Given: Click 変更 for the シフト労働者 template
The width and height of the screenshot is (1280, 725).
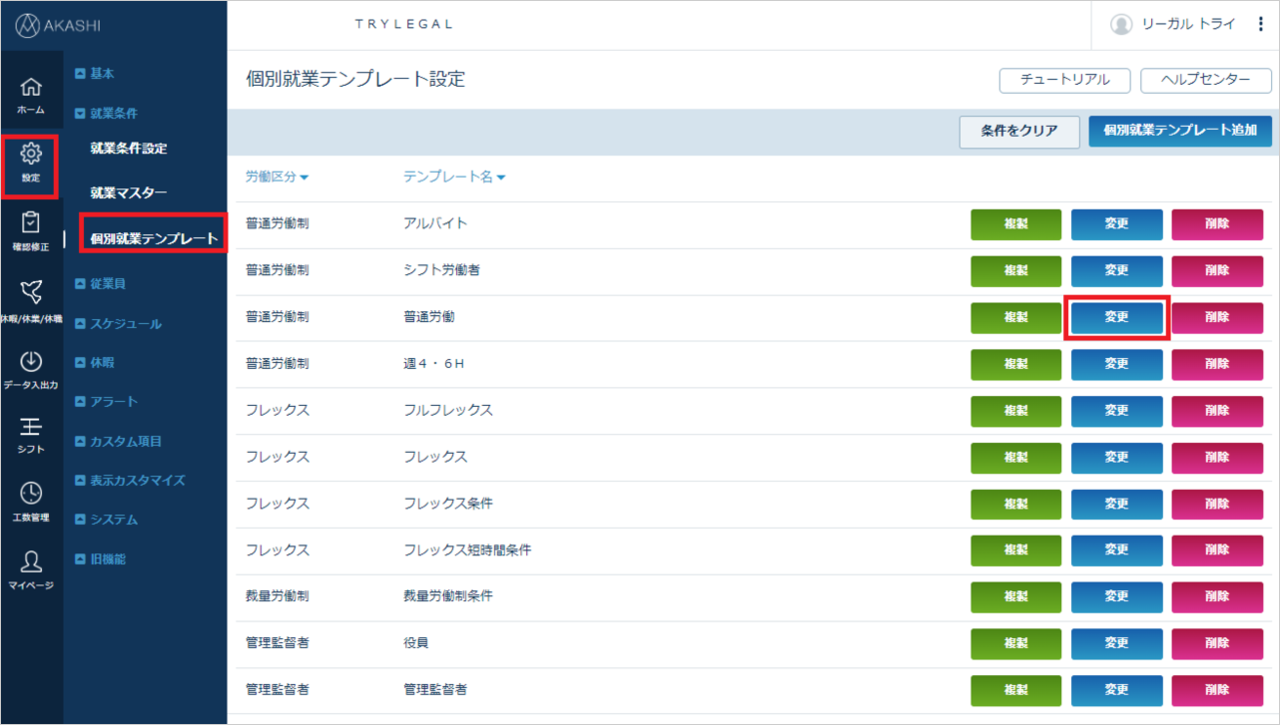Looking at the screenshot, I should 1117,271.
